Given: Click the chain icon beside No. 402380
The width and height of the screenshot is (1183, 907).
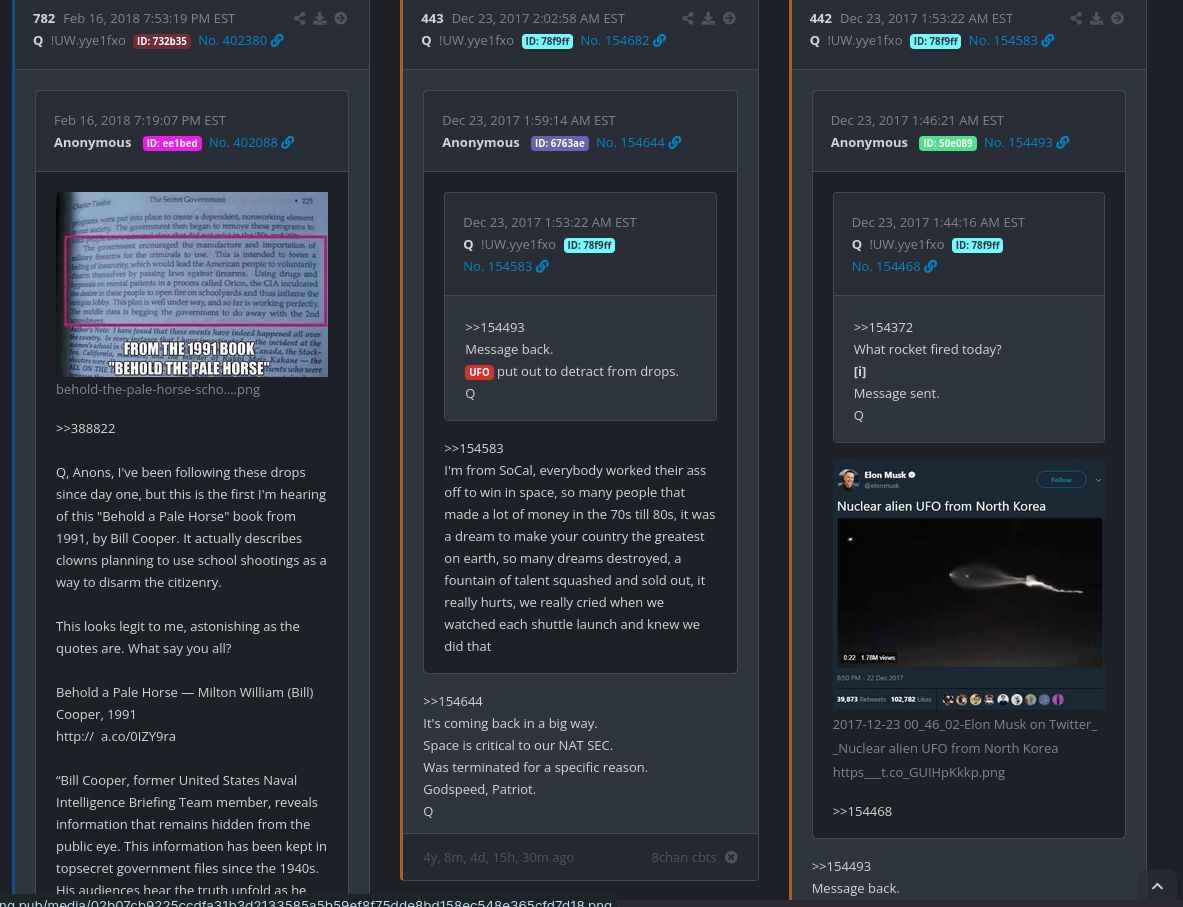Looking at the screenshot, I should [x=278, y=41].
